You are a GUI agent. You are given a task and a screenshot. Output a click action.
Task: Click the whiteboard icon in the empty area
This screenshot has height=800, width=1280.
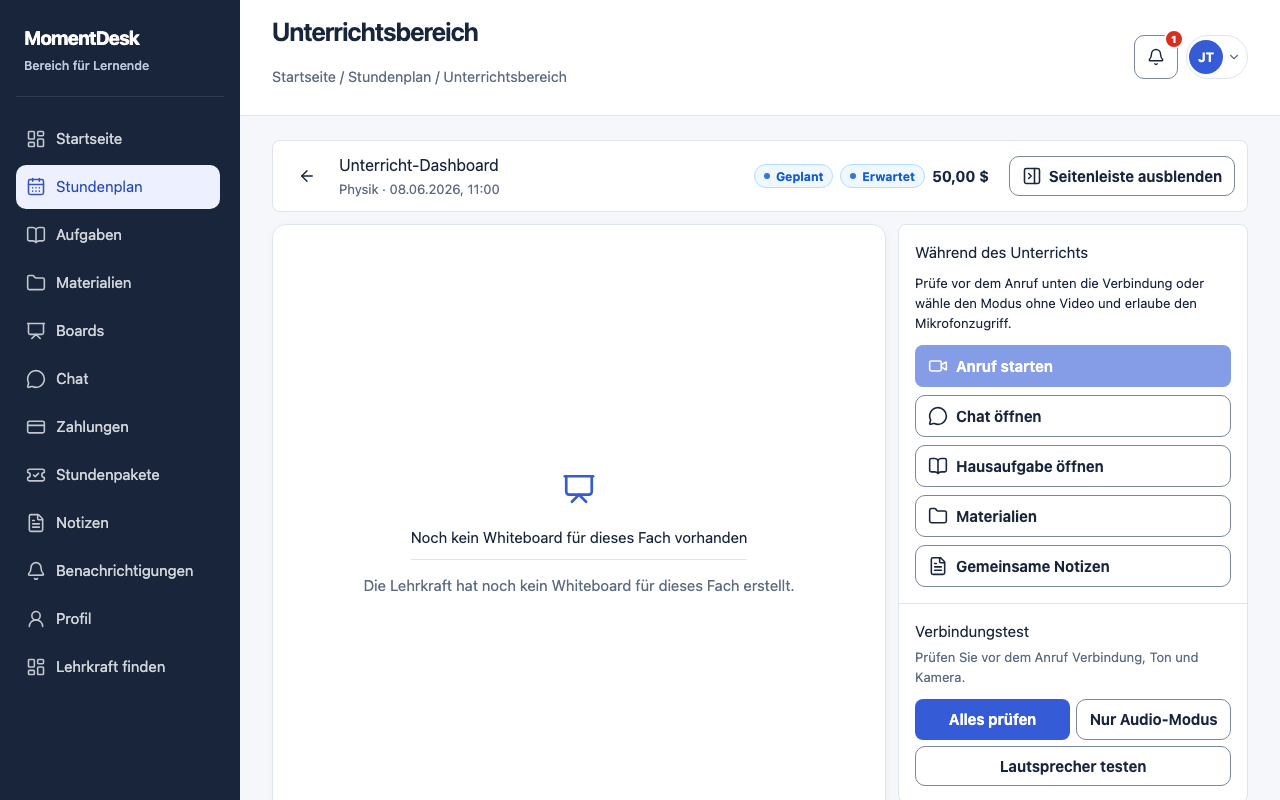point(579,488)
